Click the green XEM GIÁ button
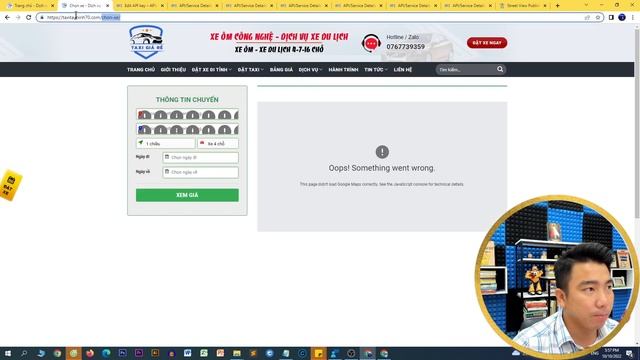 (x=187, y=195)
